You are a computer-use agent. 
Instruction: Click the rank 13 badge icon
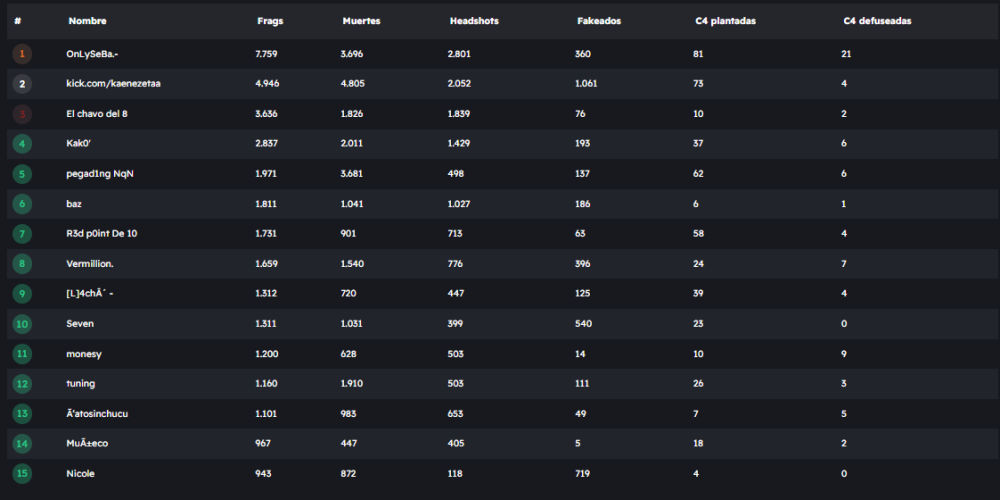22,414
